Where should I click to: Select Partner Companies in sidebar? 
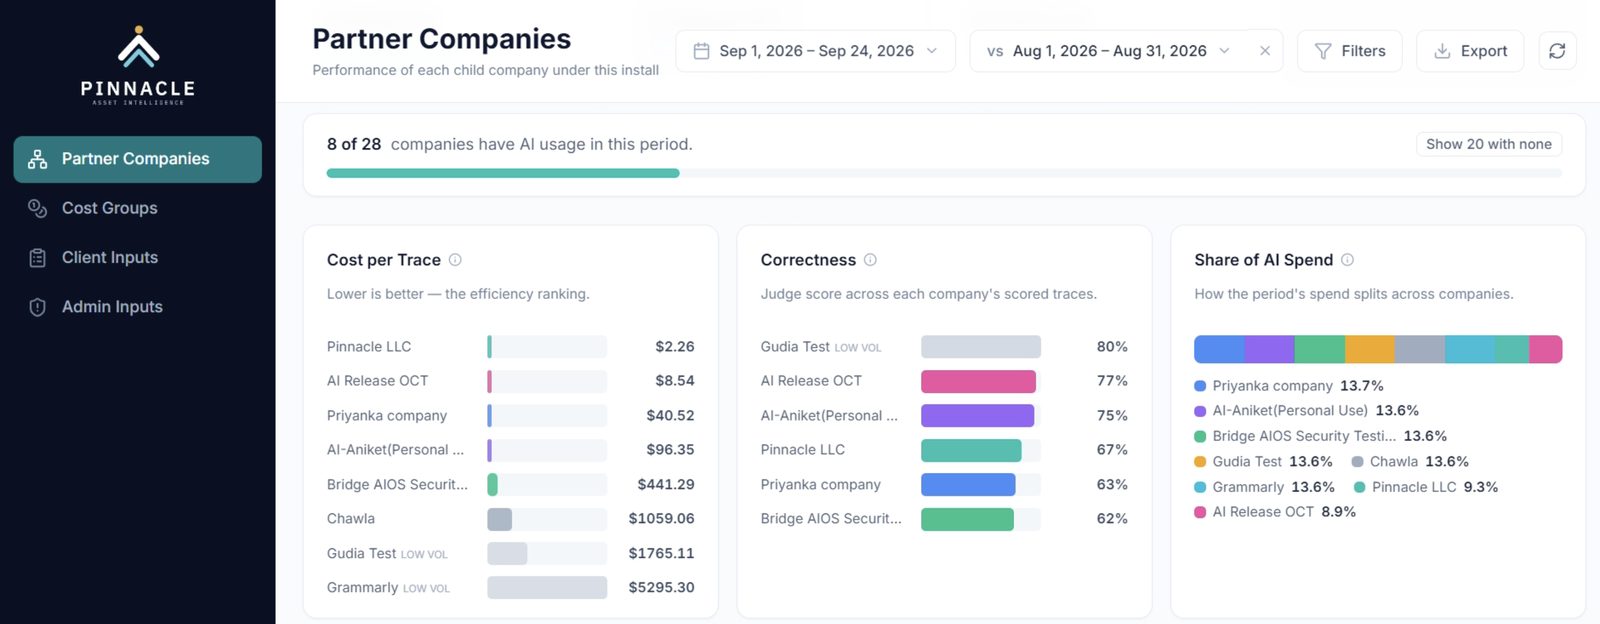pyautogui.click(x=138, y=159)
